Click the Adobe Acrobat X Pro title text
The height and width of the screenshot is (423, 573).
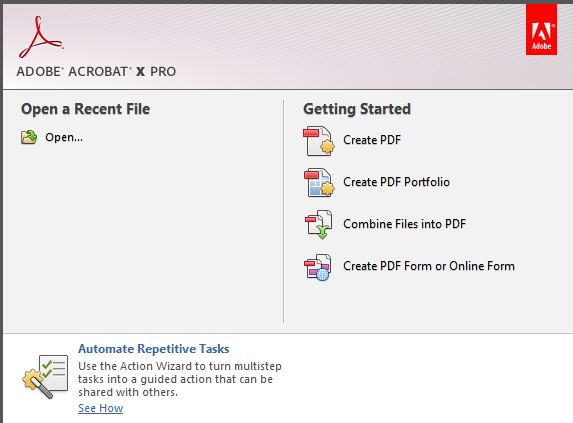tap(96, 72)
